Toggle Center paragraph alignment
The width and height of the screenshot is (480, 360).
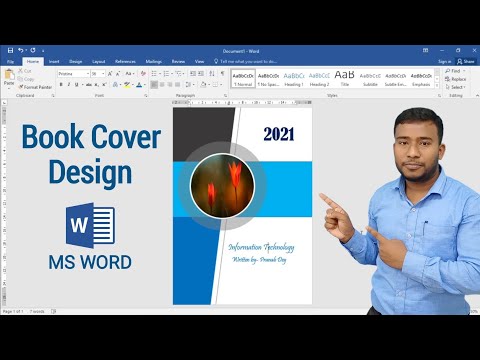pyautogui.click(x=162, y=85)
